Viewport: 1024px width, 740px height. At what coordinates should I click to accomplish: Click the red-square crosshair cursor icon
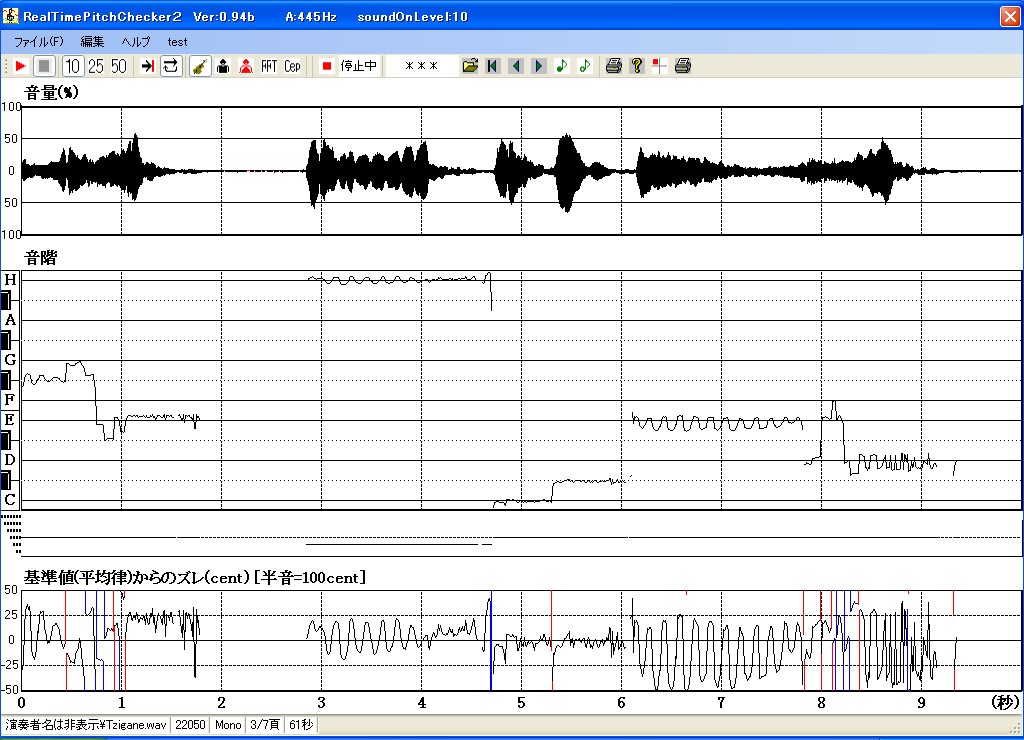660,66
